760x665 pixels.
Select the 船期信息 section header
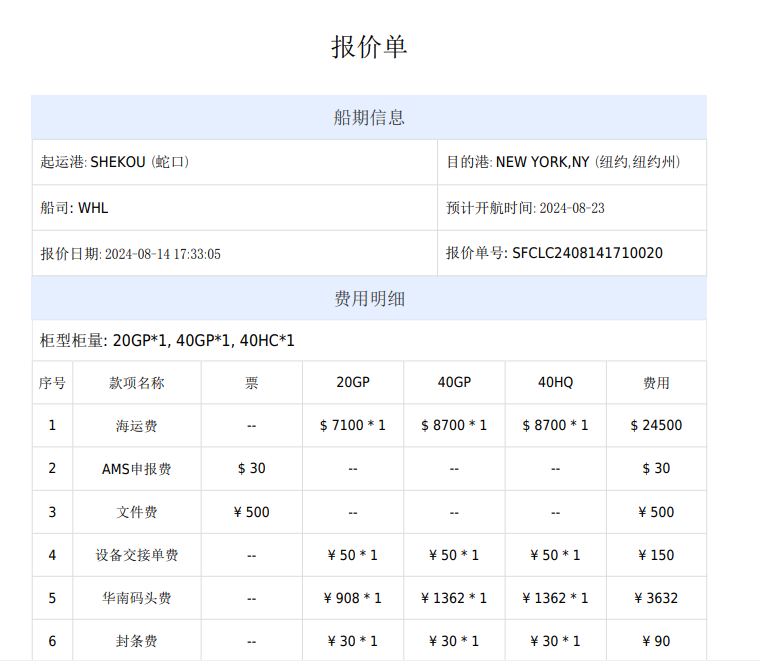pyautogui.click(x=369, y=118)
